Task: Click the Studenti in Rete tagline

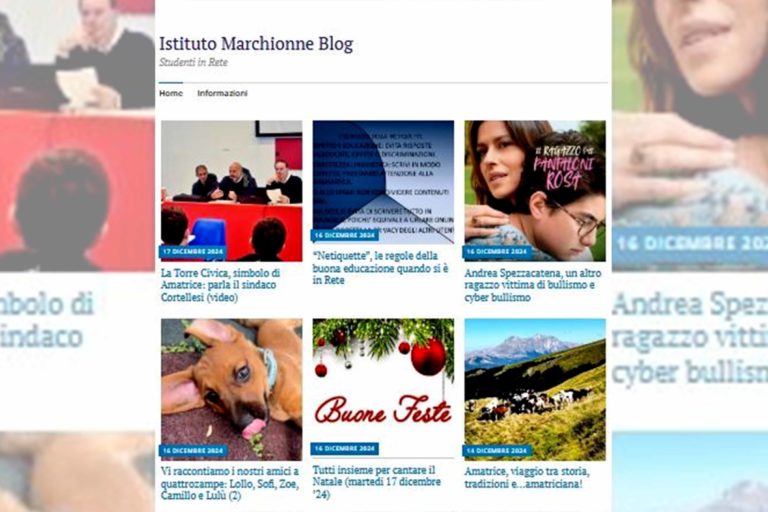Action: (x=193, y=62)
